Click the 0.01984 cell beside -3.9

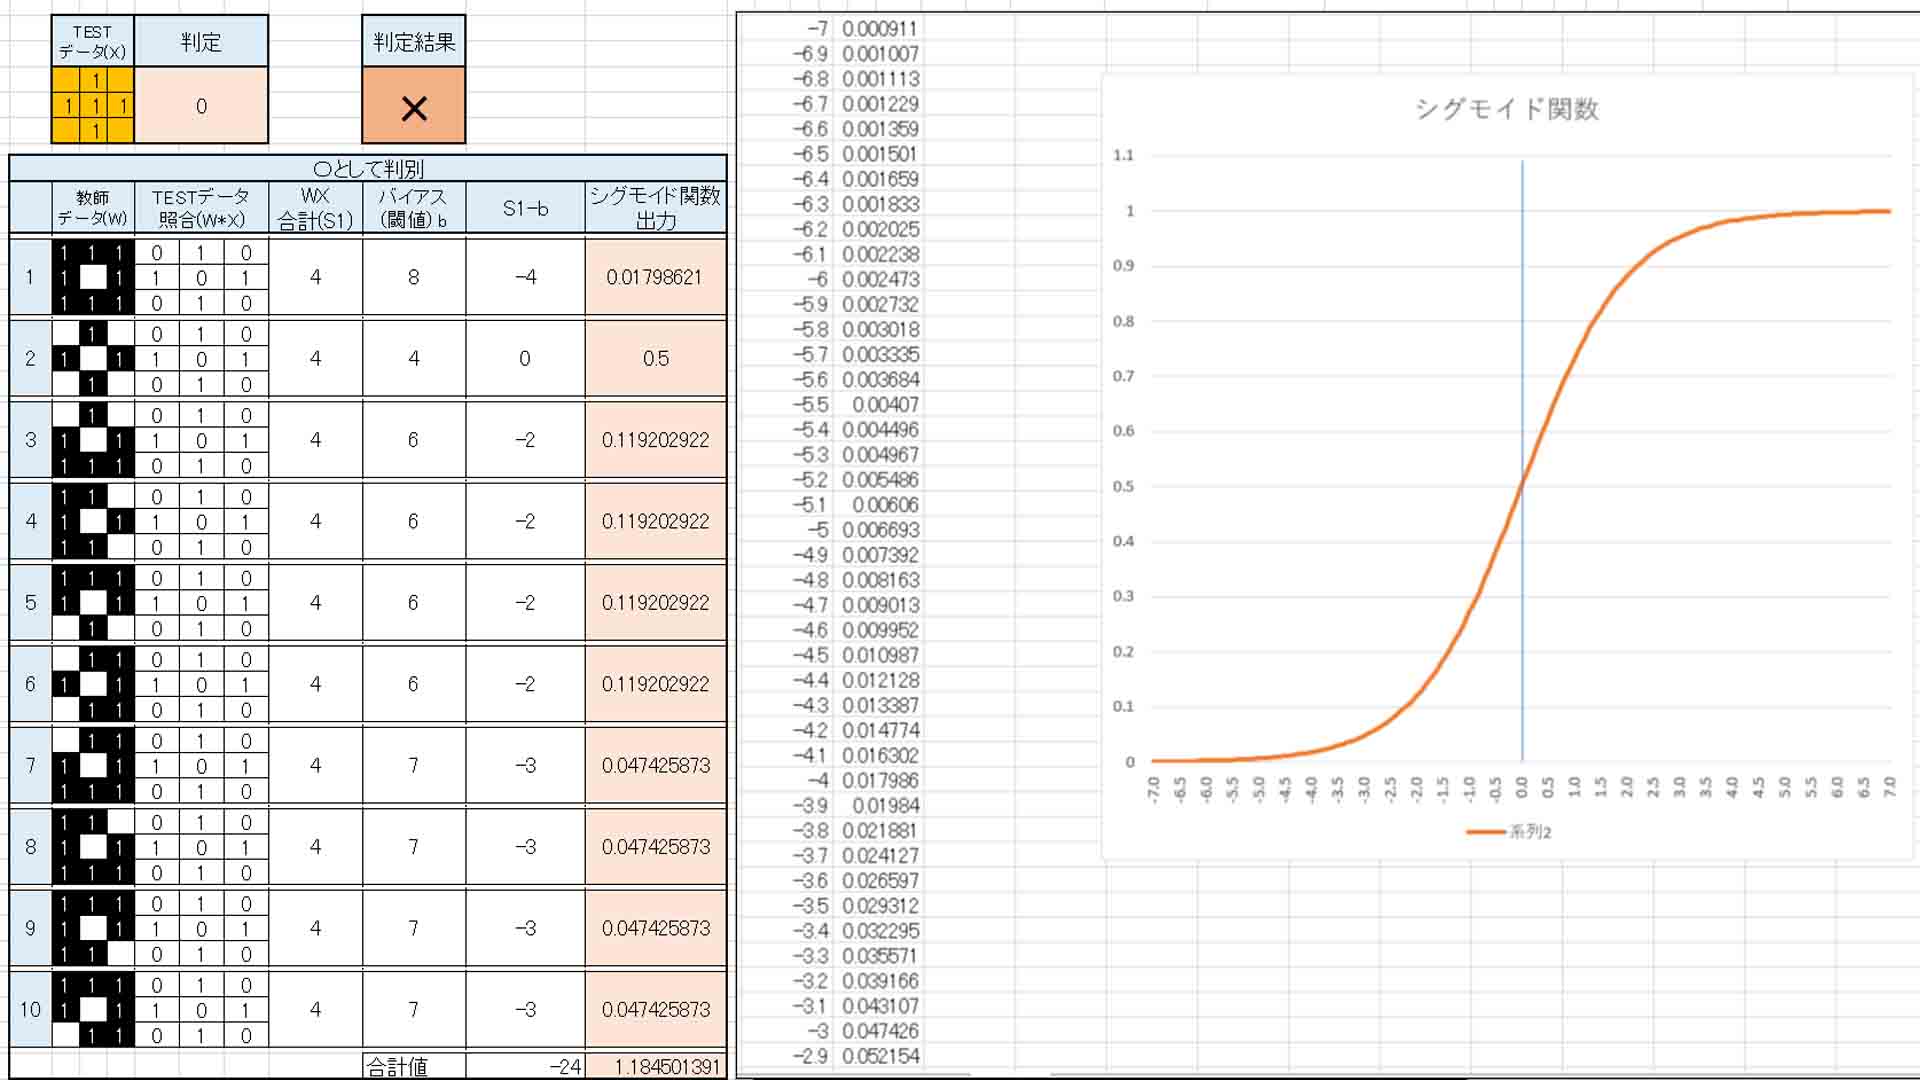coord(885,806)
